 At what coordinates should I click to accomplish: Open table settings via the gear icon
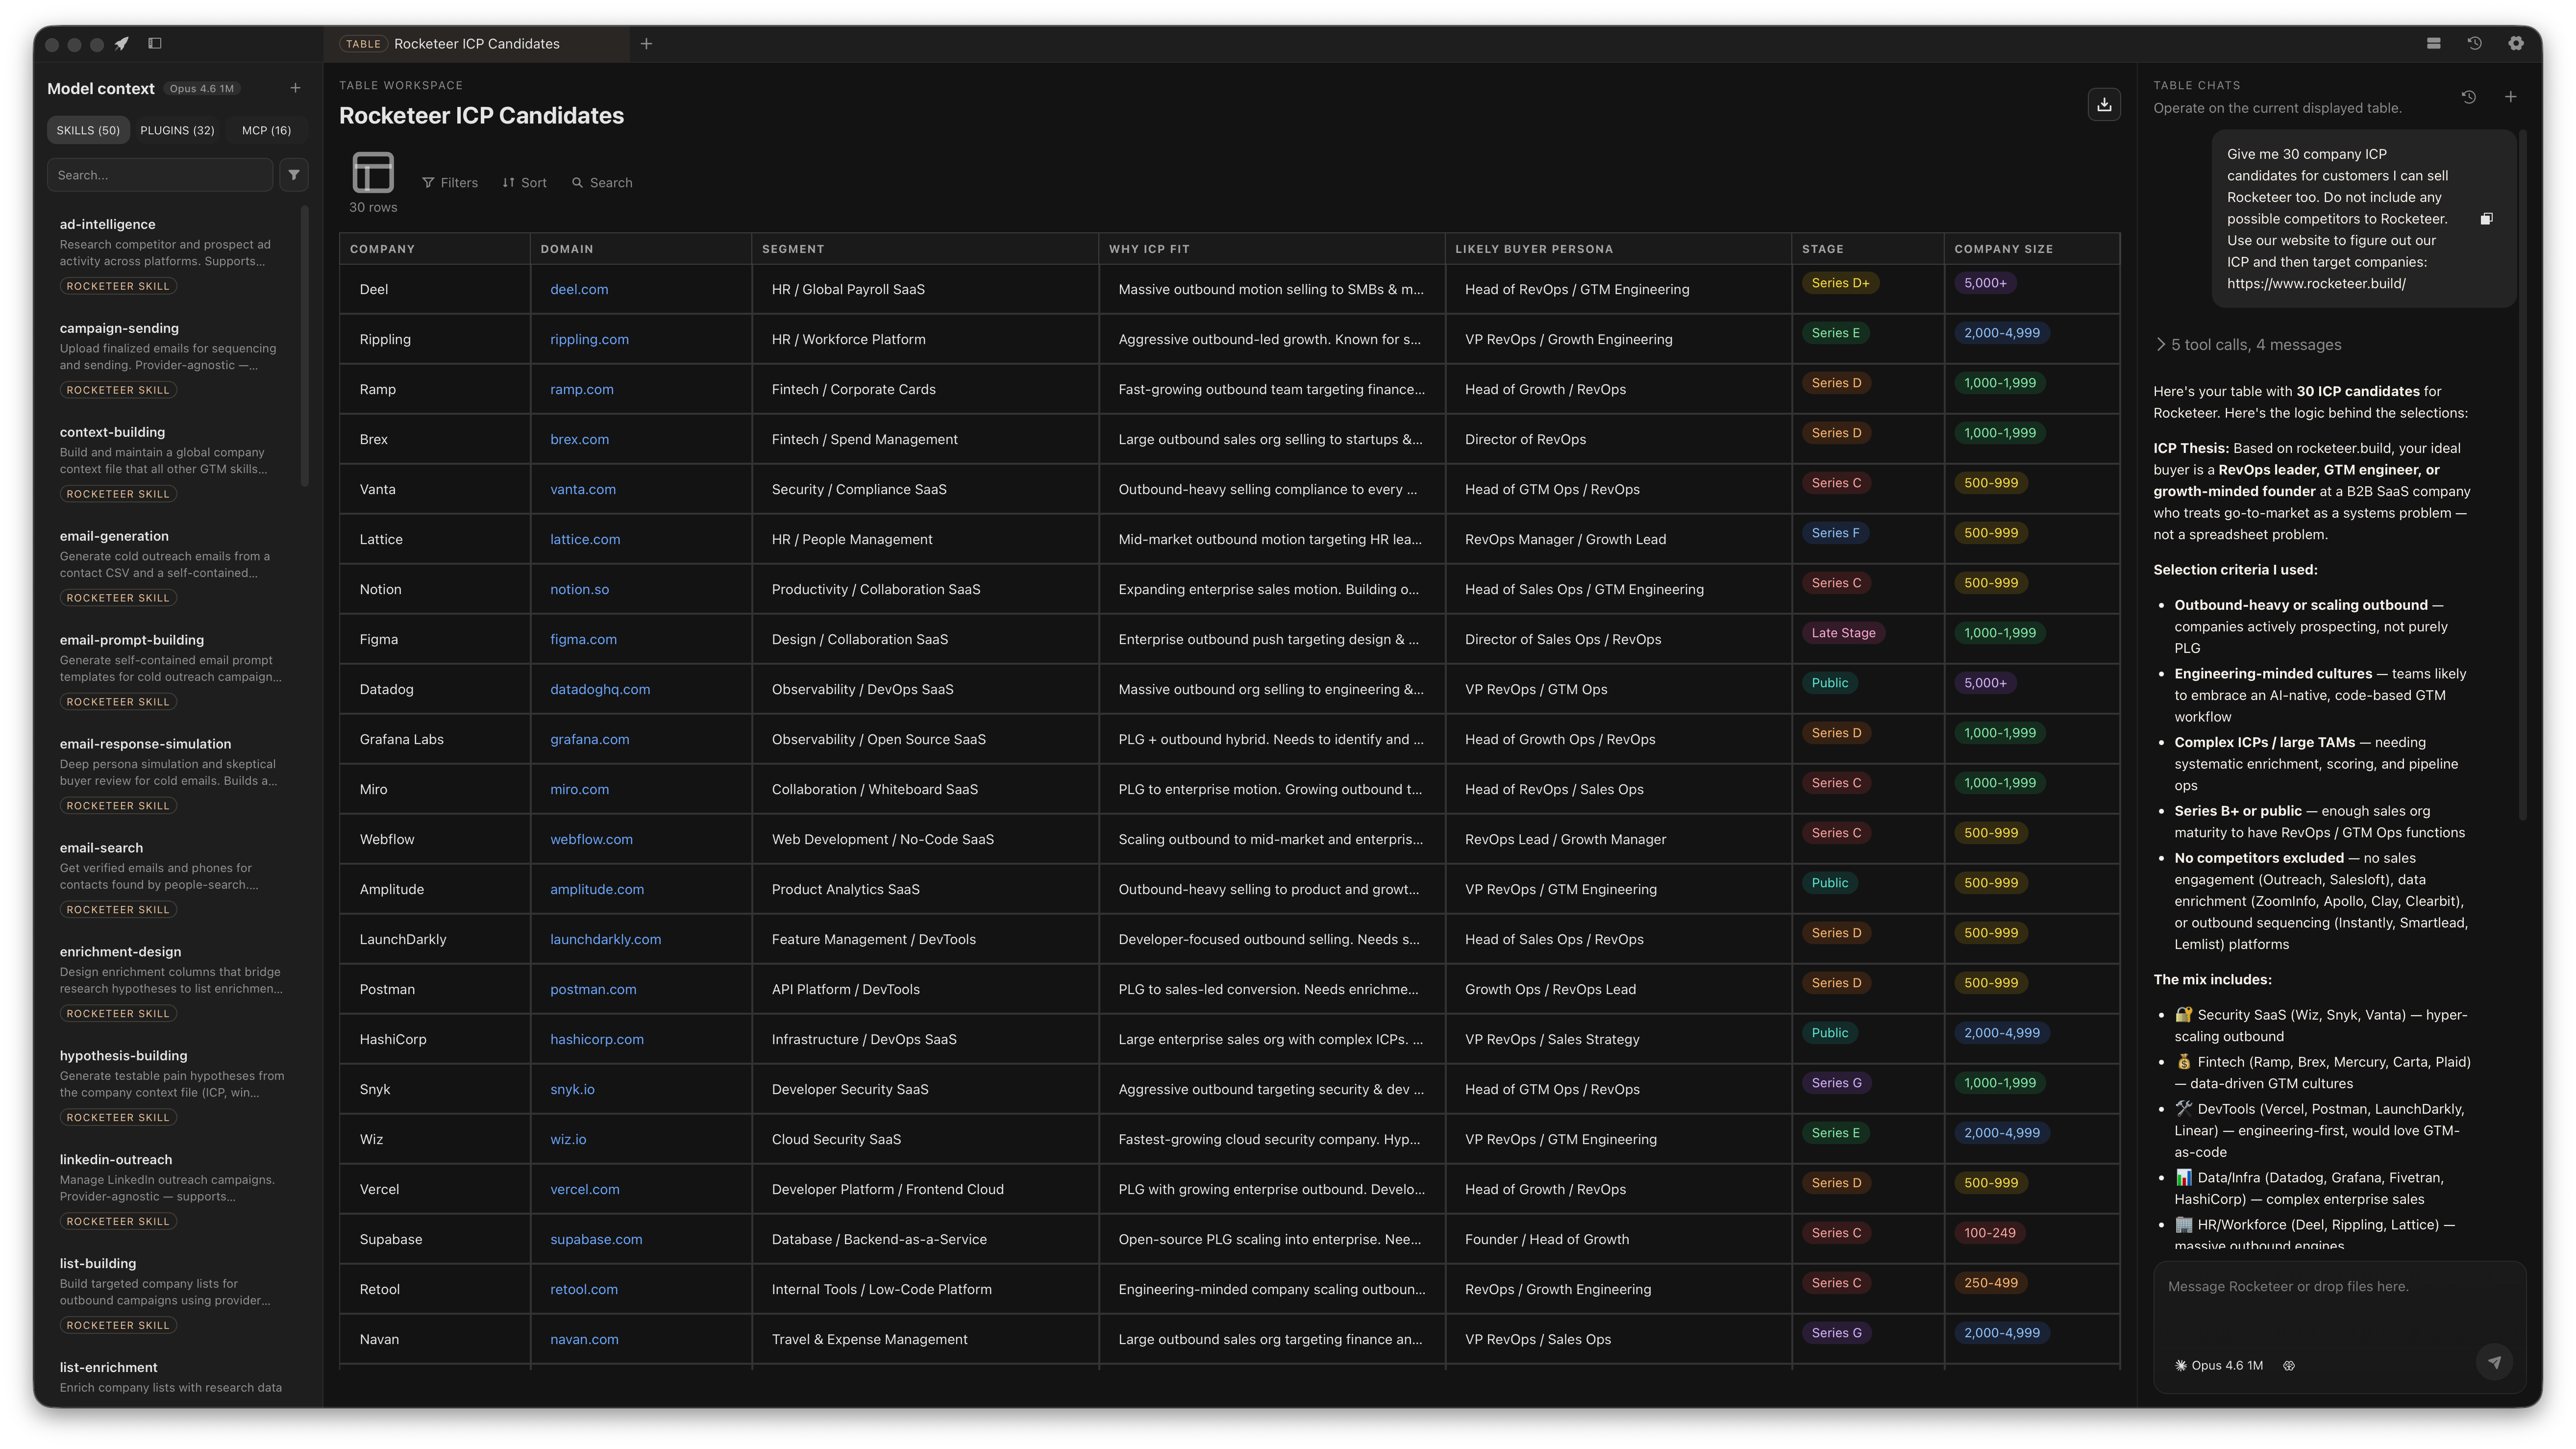[2517, 43]
